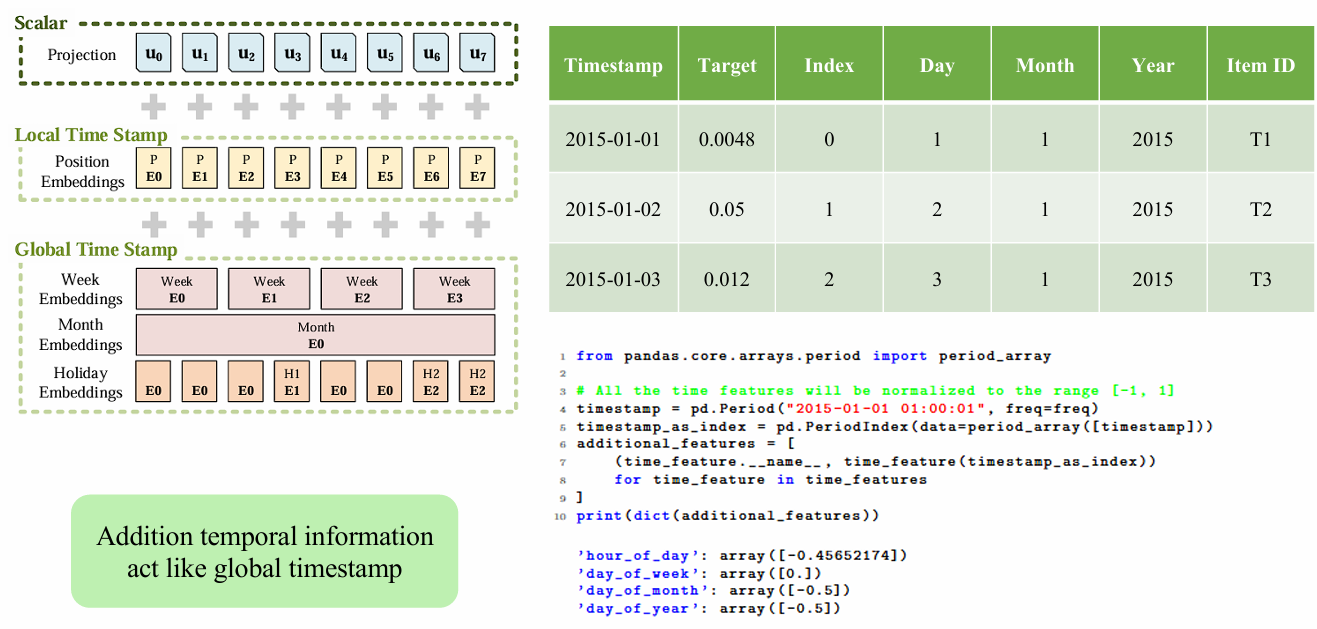Click the P E6 position embedding box

point(431,168)
